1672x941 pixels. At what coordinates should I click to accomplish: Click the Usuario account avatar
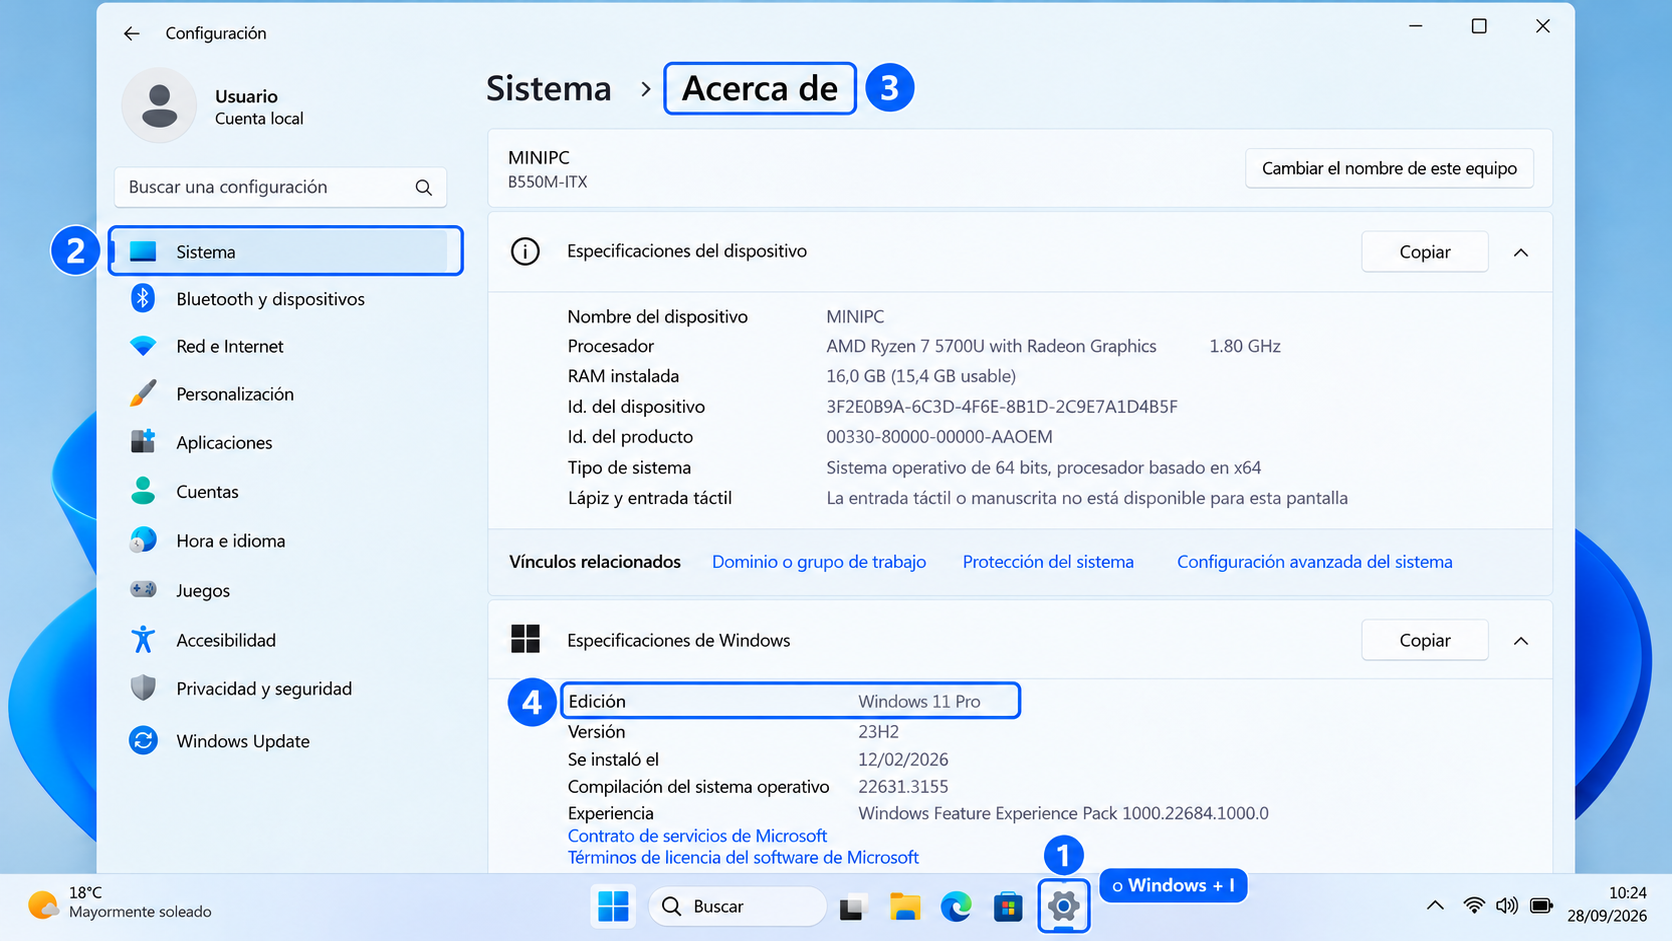pyautogui.click(x=159, y=105)
